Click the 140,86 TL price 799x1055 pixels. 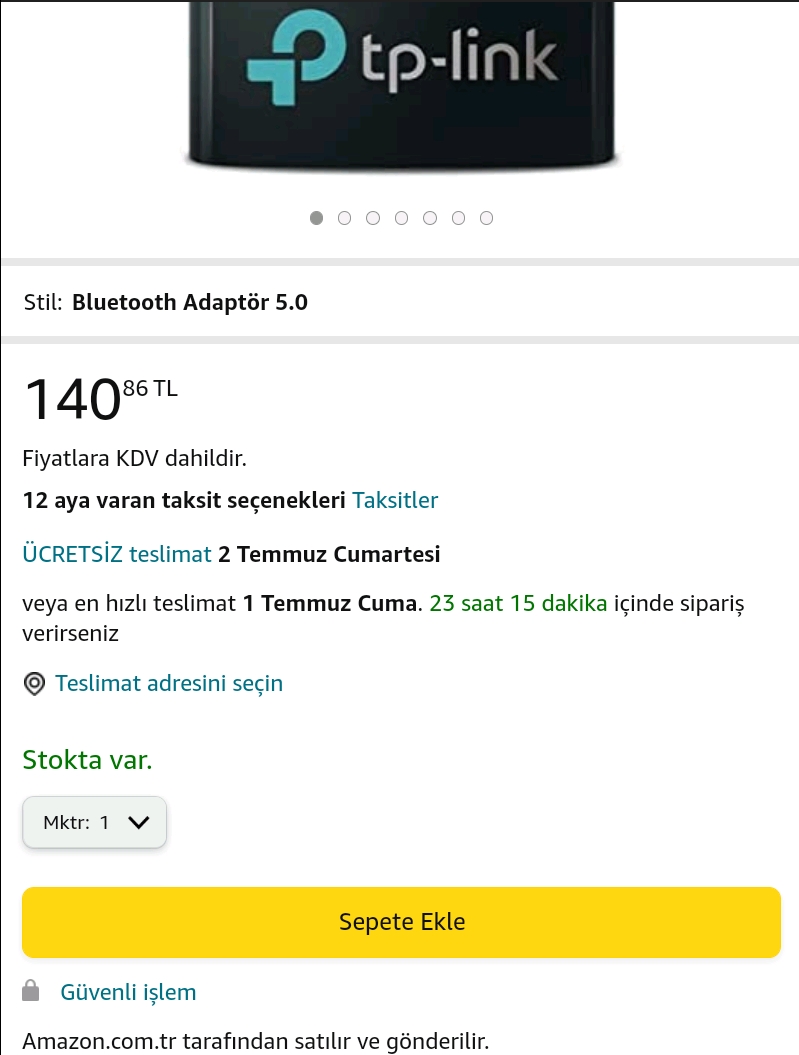tap(100, 398)
